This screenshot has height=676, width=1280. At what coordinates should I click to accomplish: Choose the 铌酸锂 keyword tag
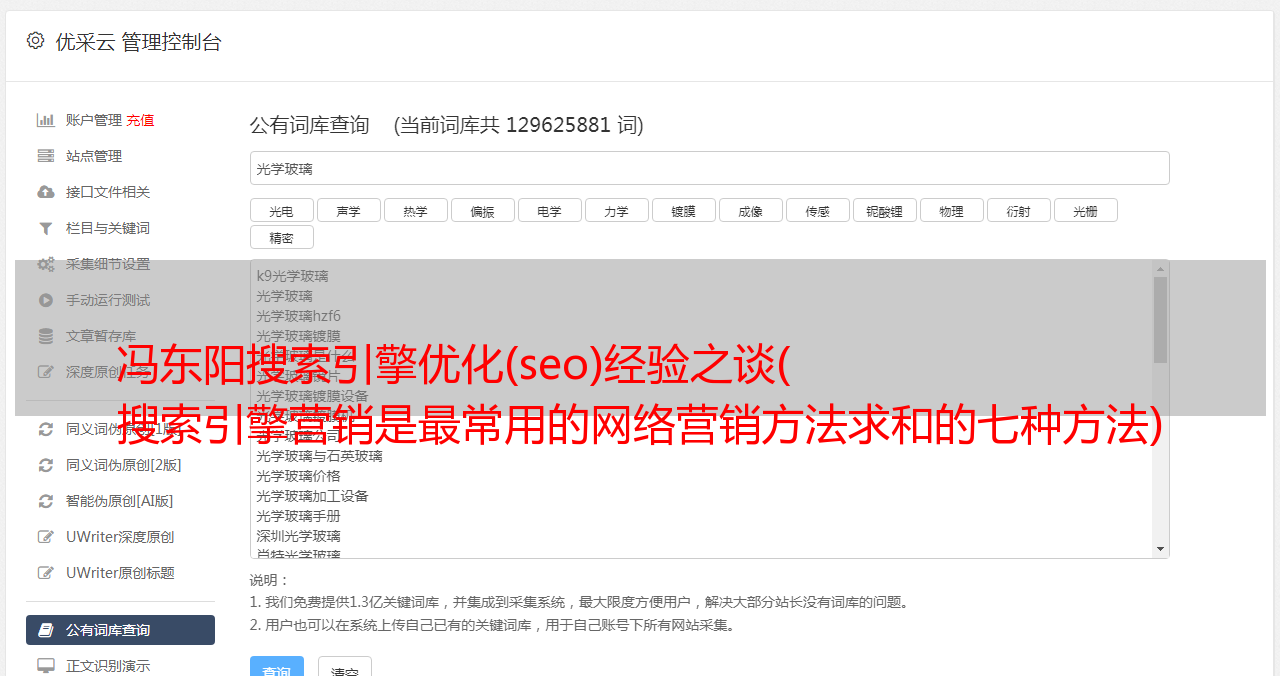click(x=885, y=211)
